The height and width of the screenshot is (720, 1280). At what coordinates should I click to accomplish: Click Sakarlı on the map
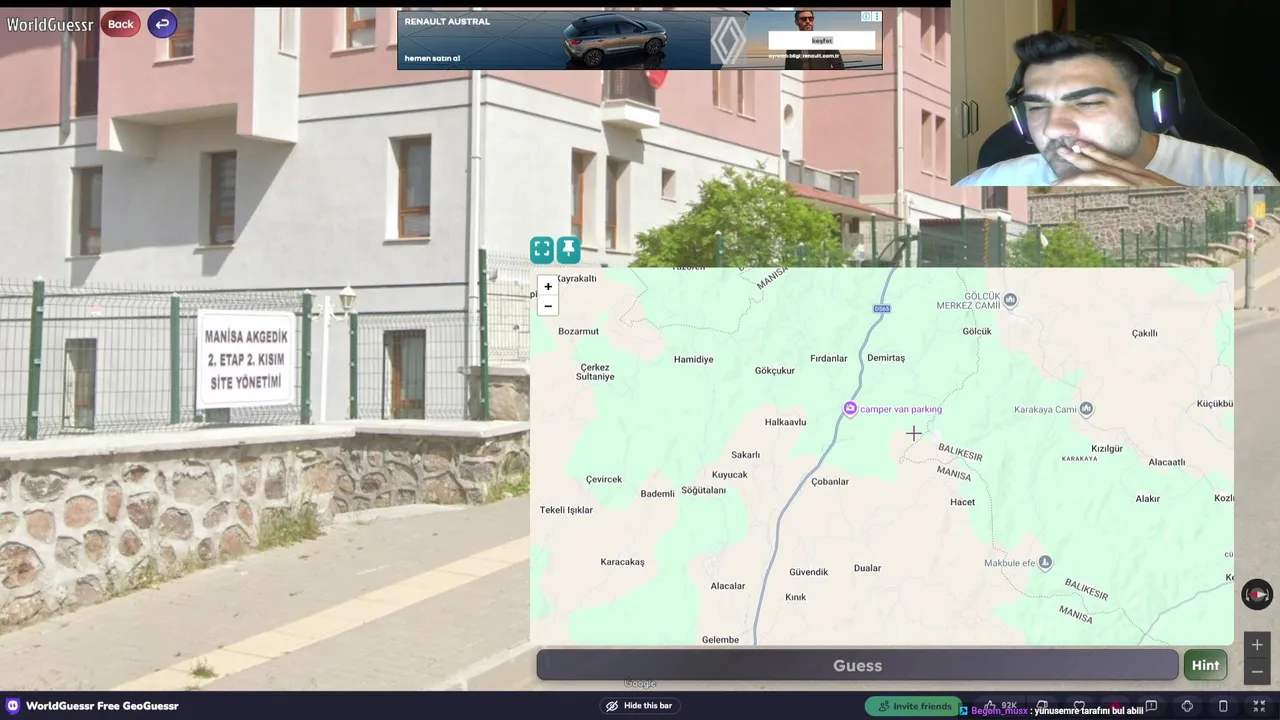click(745, 455)
